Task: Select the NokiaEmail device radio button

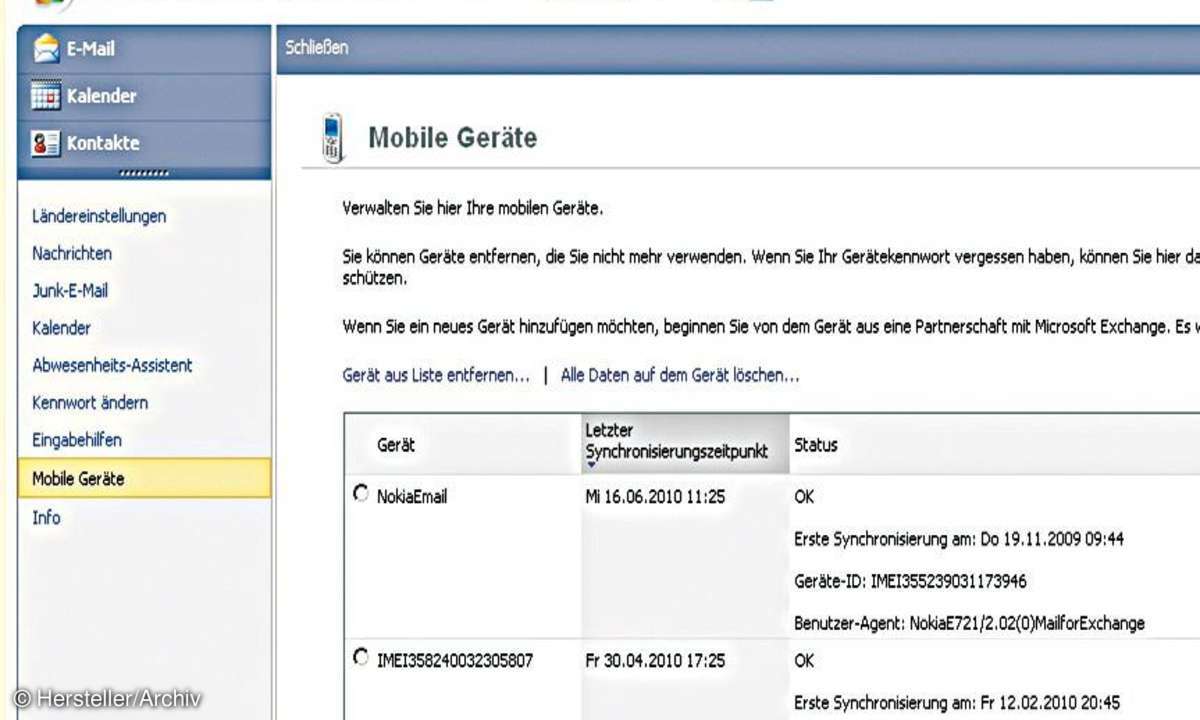Action: point(361,494)
